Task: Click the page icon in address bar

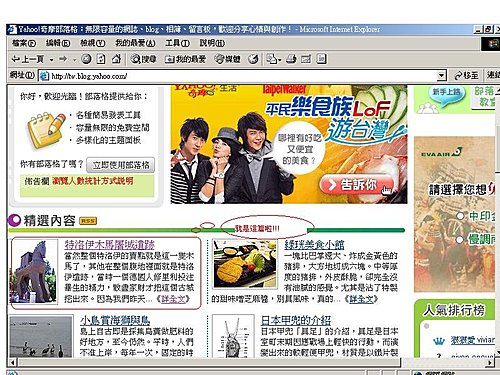Action: (44, 76)
